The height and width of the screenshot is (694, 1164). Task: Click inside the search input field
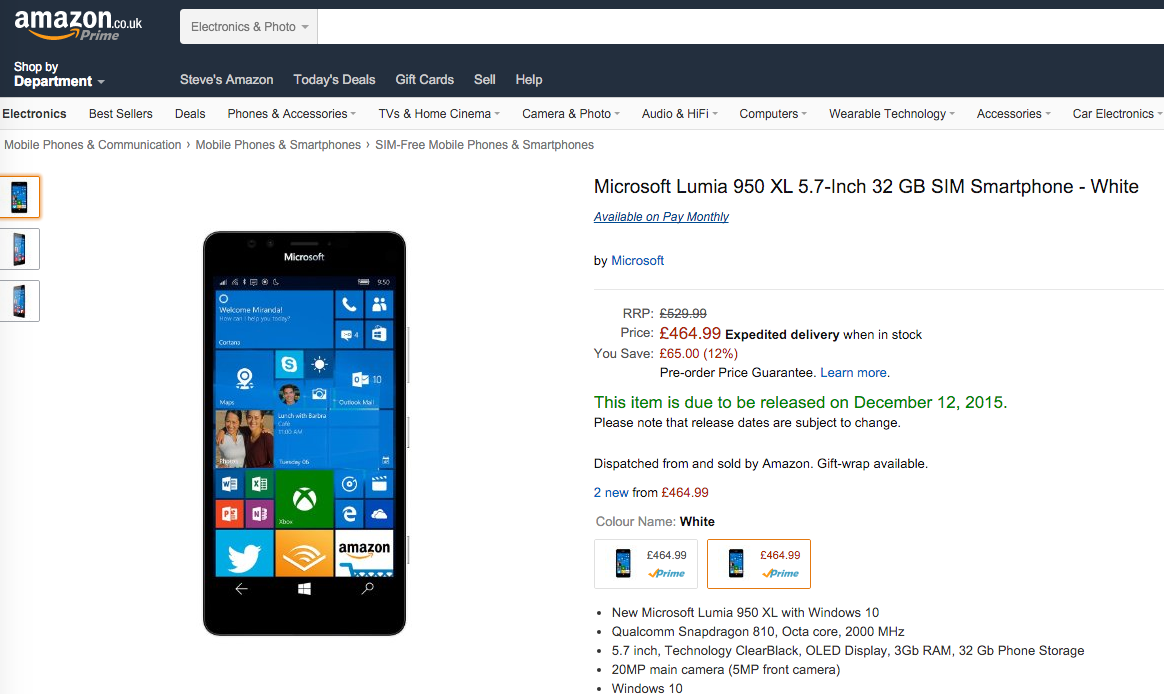pos(741,27)
